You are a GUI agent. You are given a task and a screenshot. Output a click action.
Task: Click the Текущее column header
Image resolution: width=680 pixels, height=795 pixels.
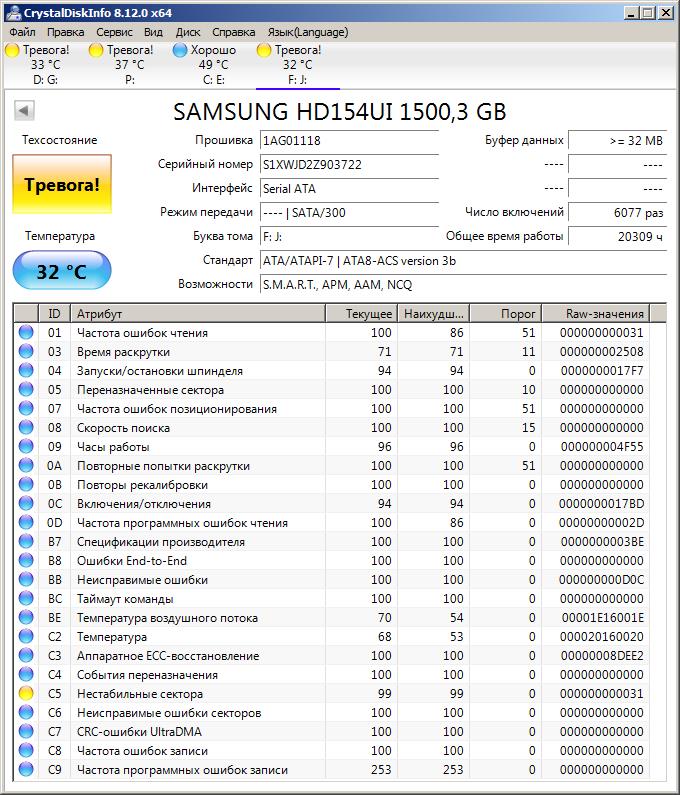click(362, 314)
